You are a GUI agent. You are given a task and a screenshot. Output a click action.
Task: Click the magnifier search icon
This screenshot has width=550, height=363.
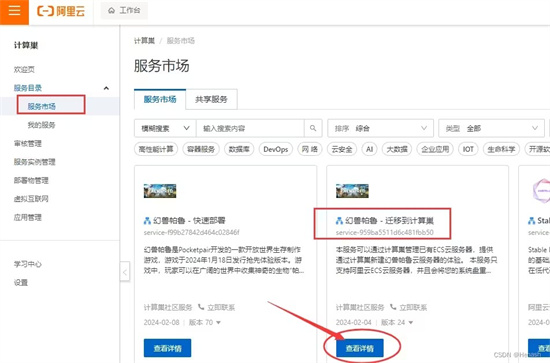click(313, 128)
